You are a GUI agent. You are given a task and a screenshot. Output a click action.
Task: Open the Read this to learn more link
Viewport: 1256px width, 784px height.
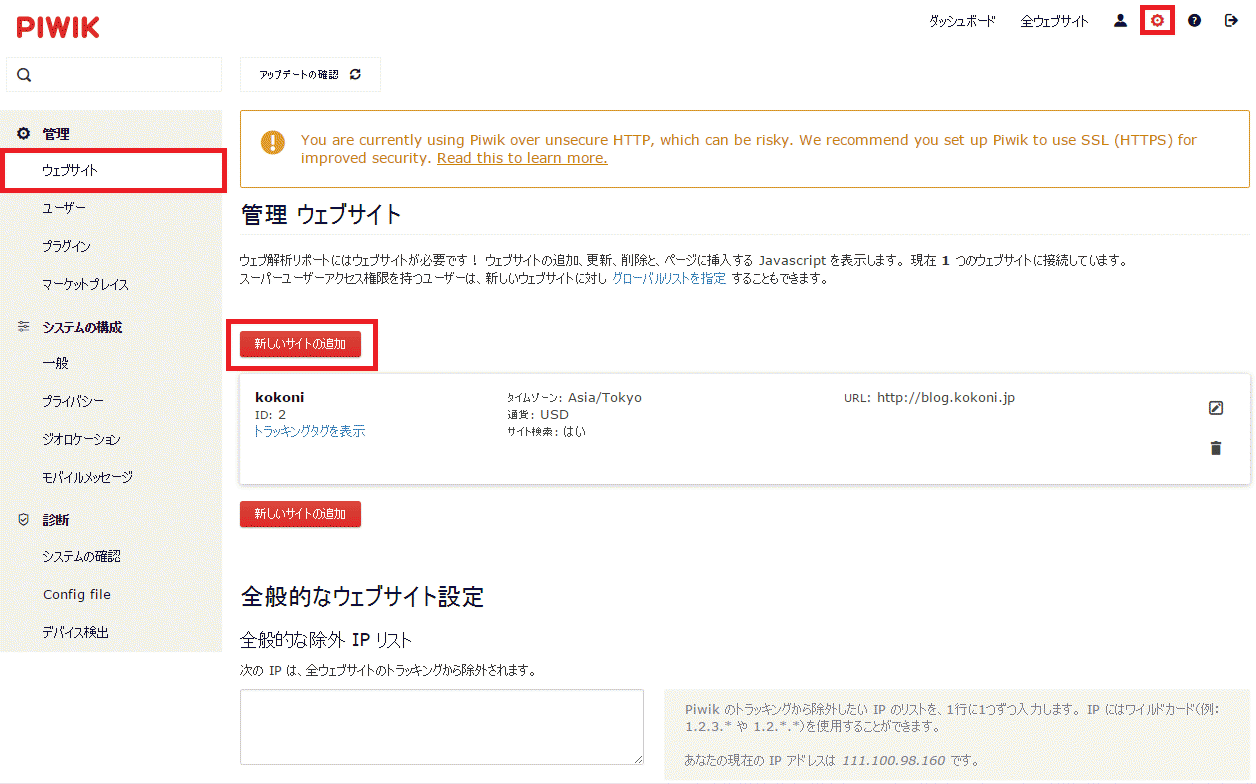point(522,158)
